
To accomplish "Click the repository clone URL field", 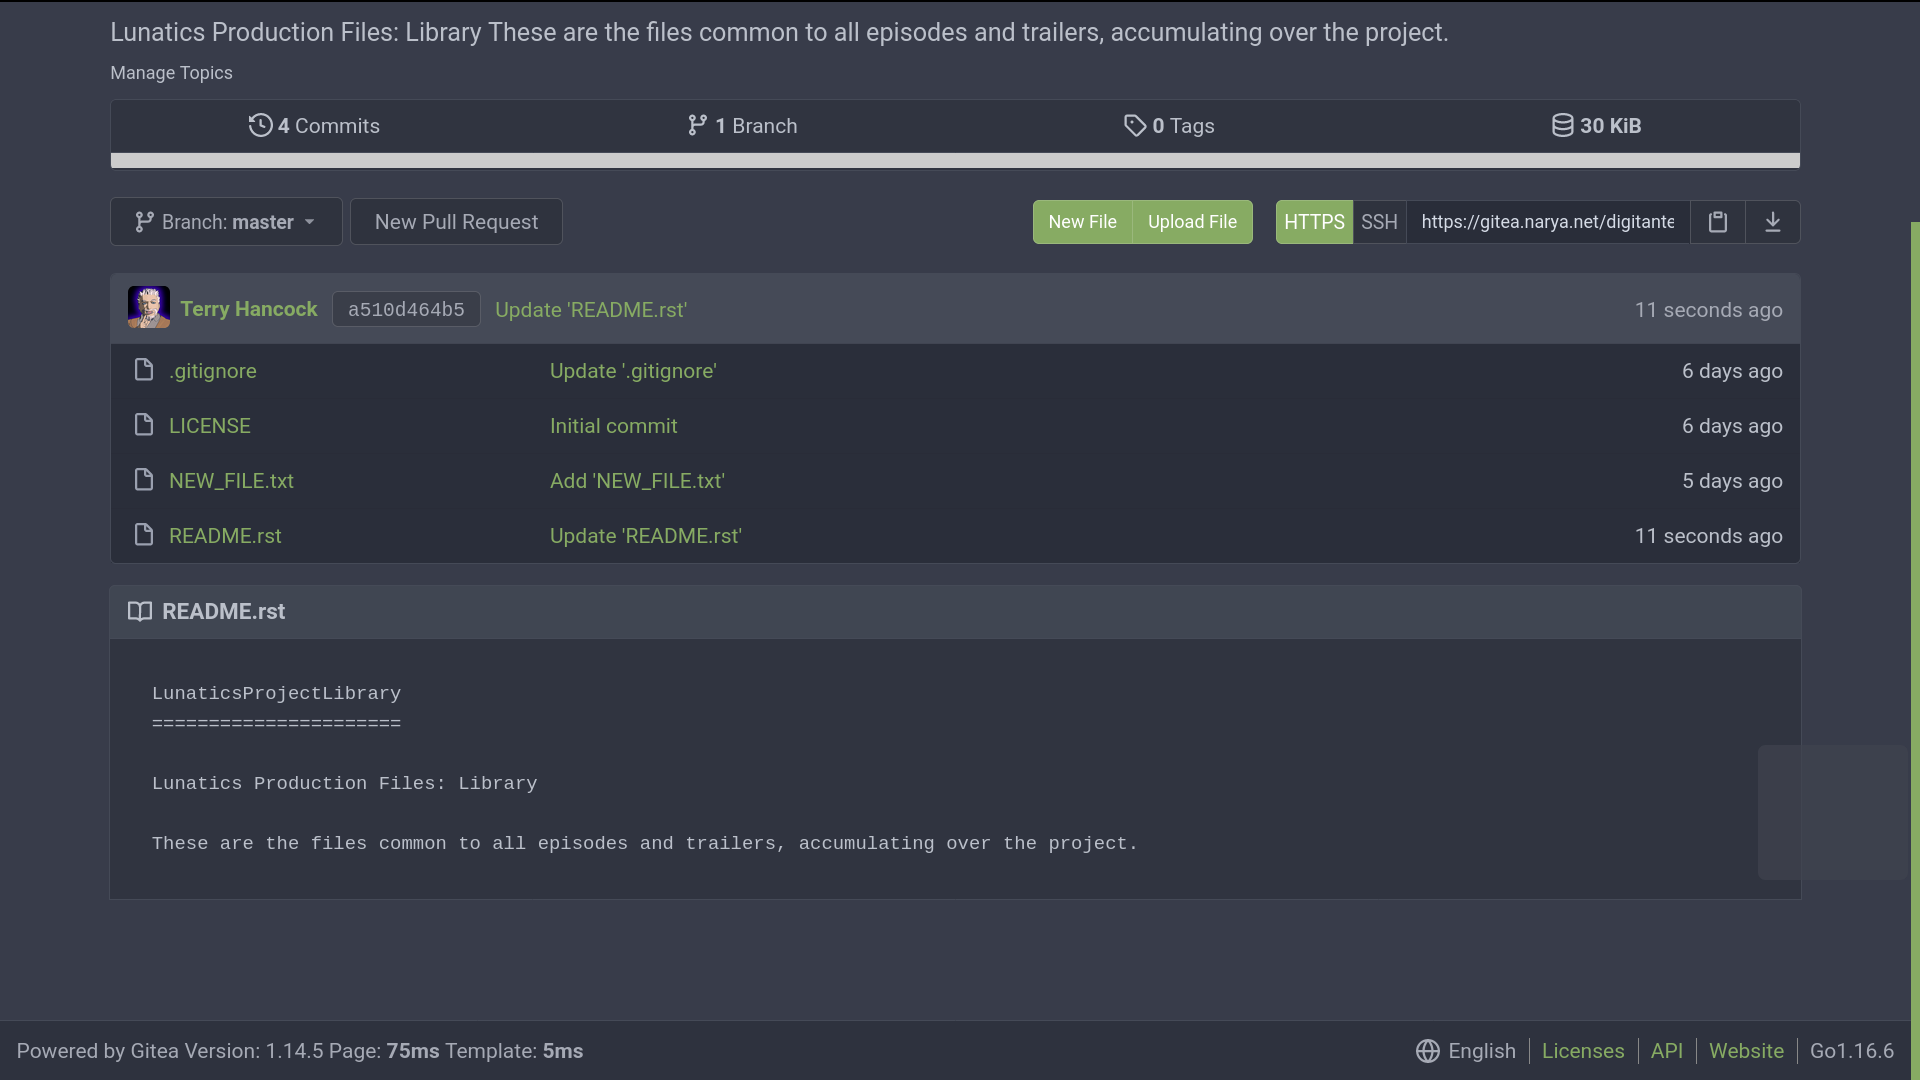I will [1547, 222].
